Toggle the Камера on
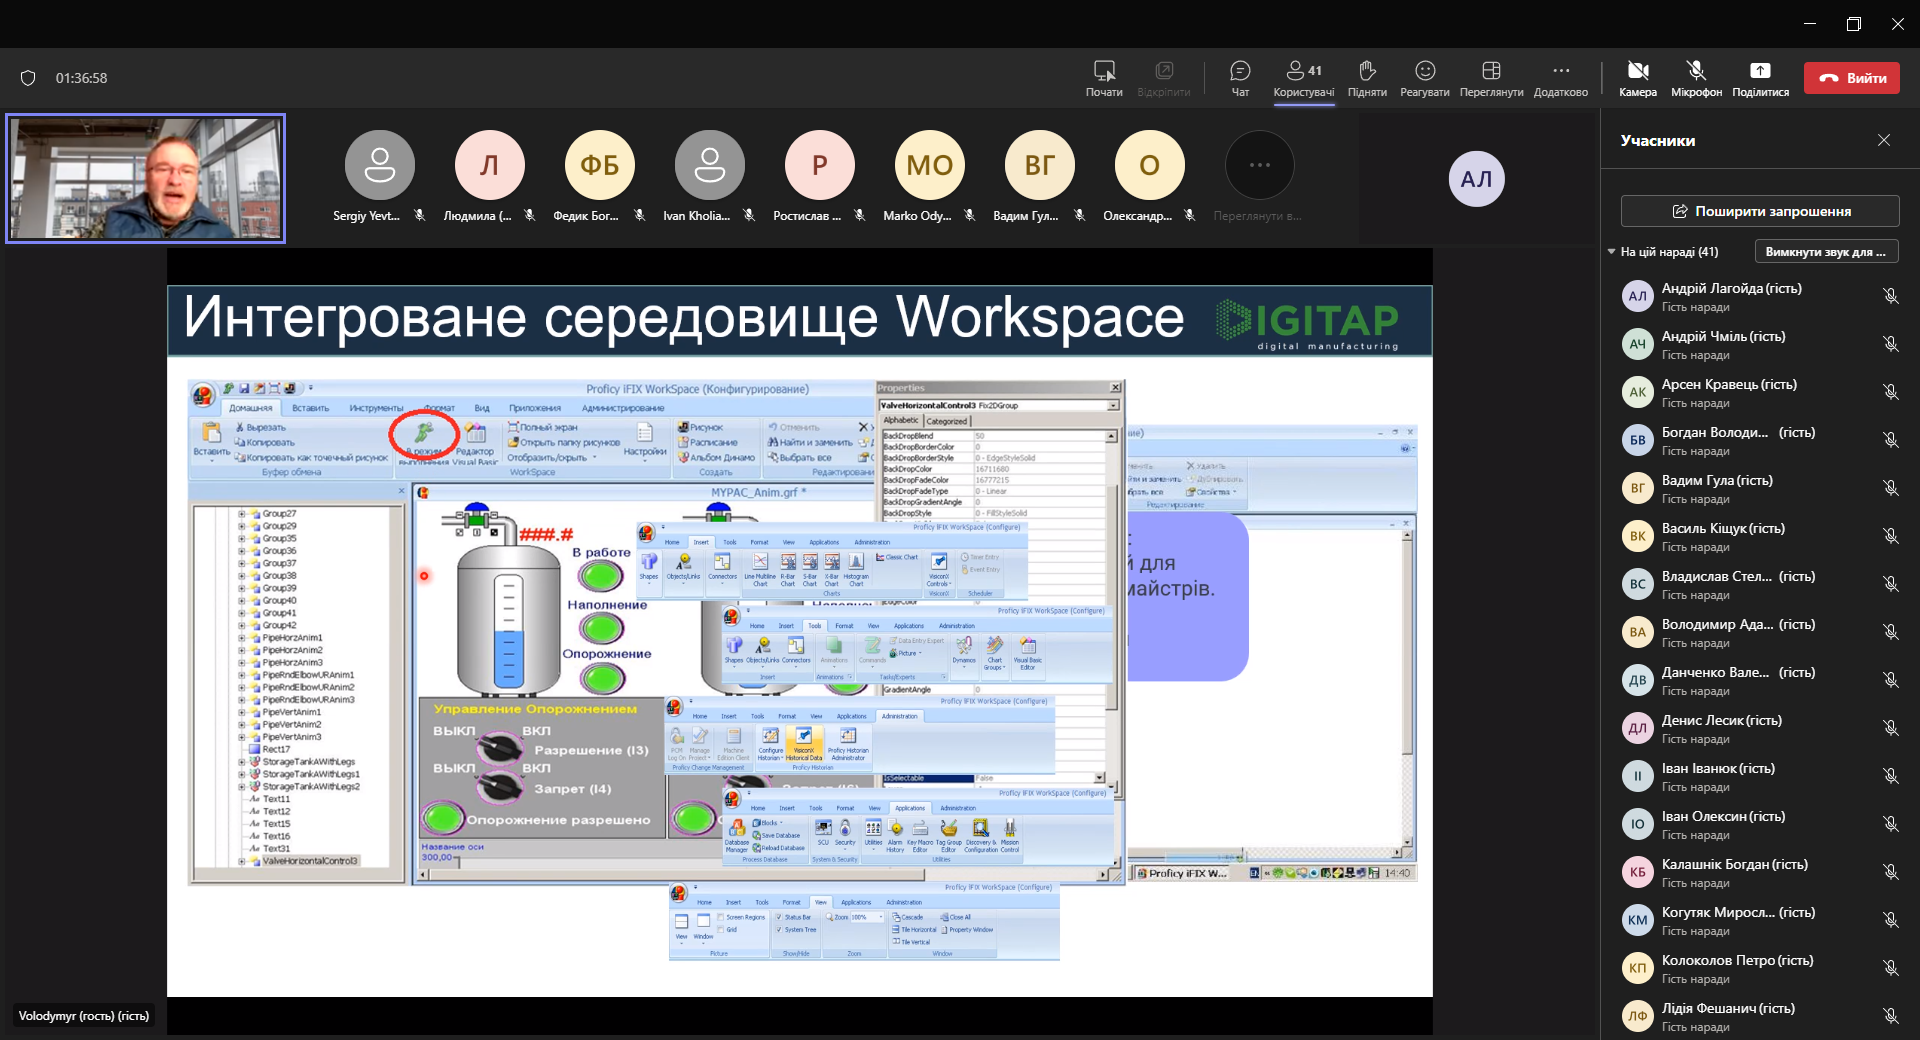This screenshot has width=1920, height=1040. tap(1637, 78)
